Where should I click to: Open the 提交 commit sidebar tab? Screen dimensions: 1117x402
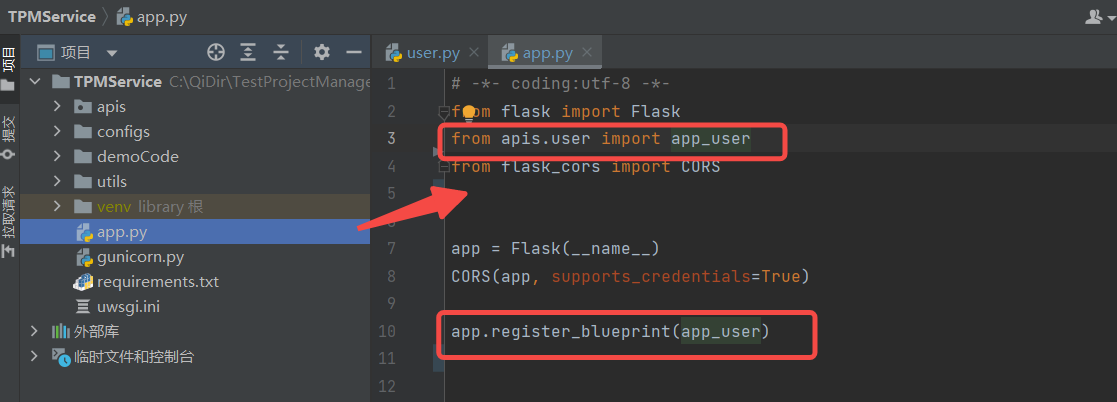9,137
